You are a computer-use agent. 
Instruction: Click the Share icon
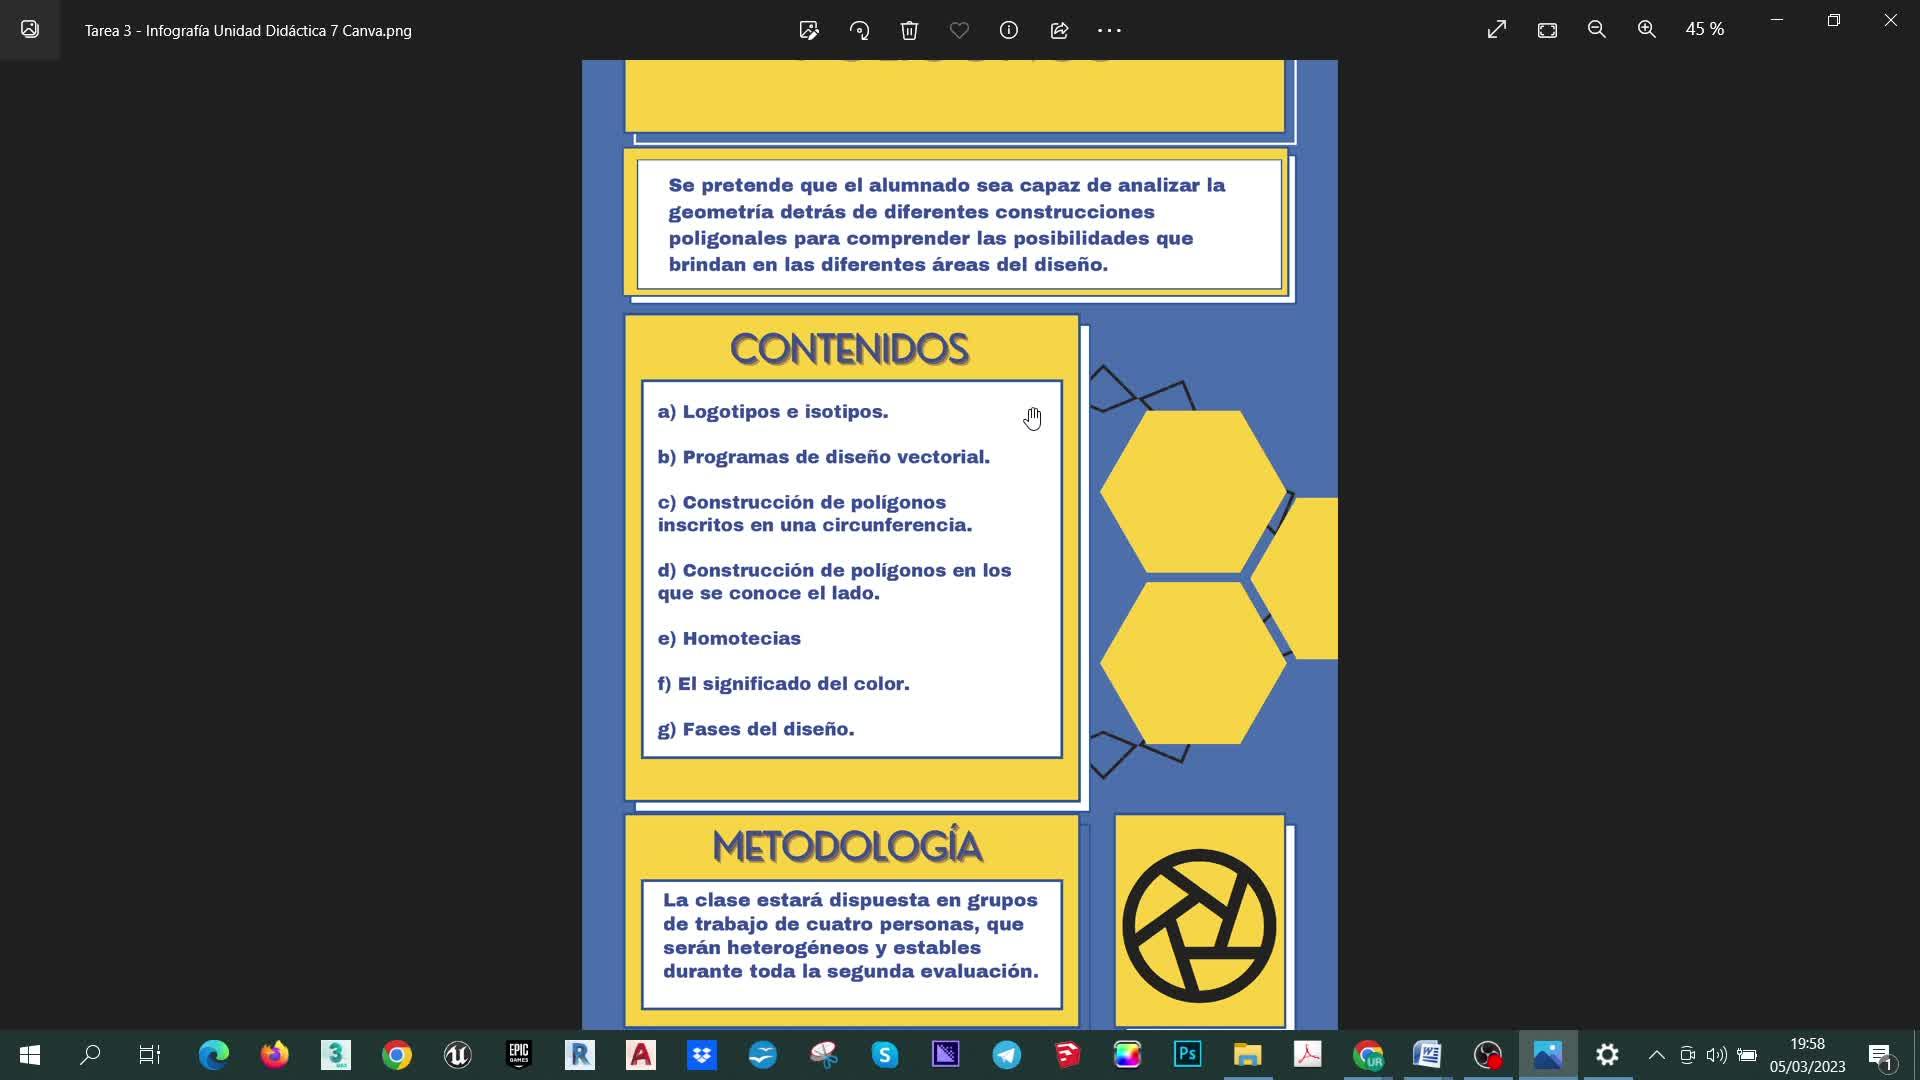(1059, 30)
